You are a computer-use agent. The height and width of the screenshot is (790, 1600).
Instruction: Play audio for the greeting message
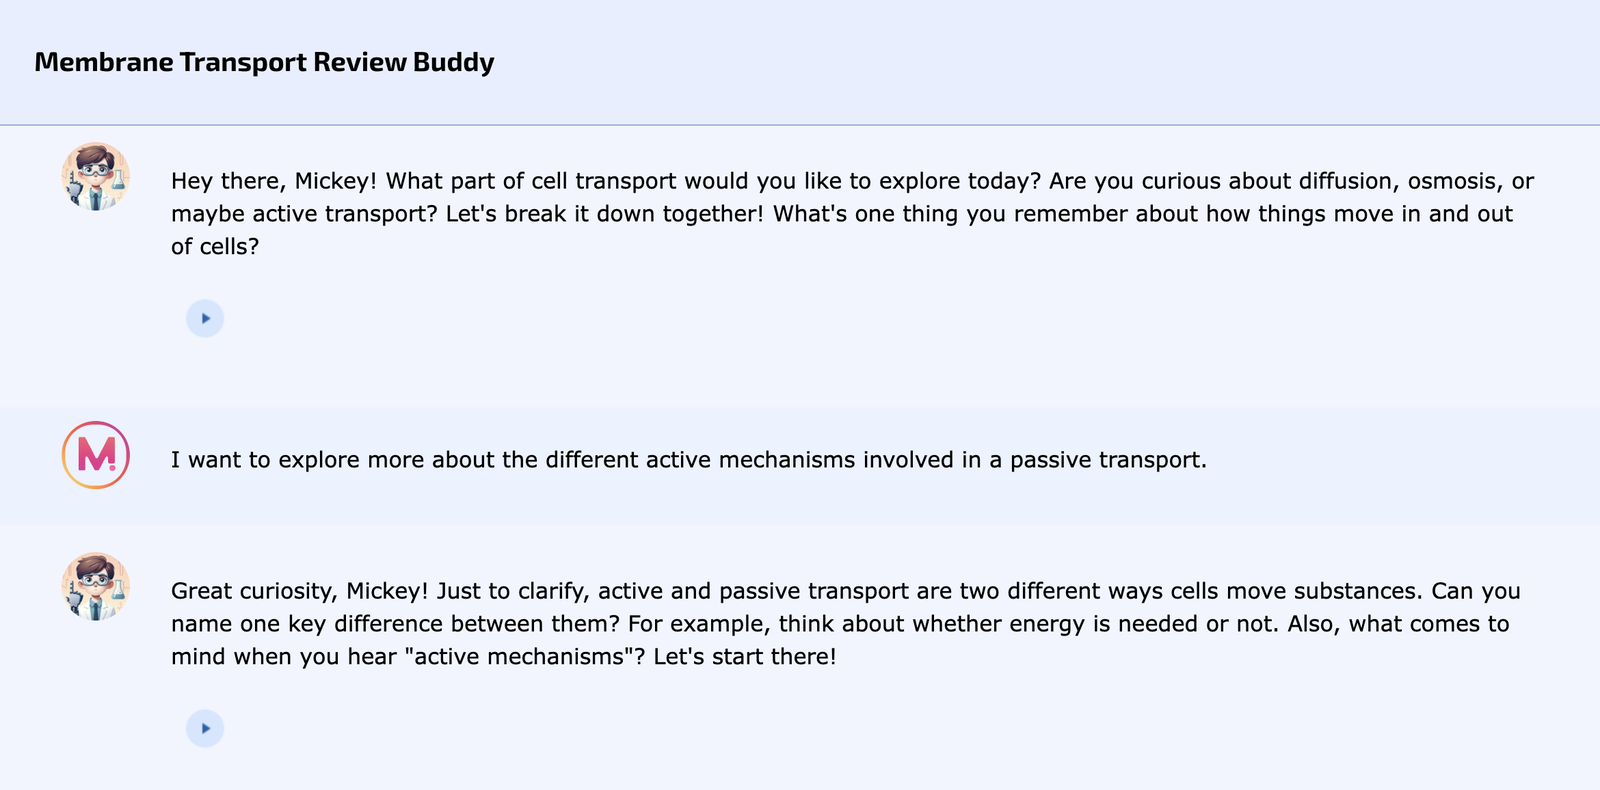point(205,318)
